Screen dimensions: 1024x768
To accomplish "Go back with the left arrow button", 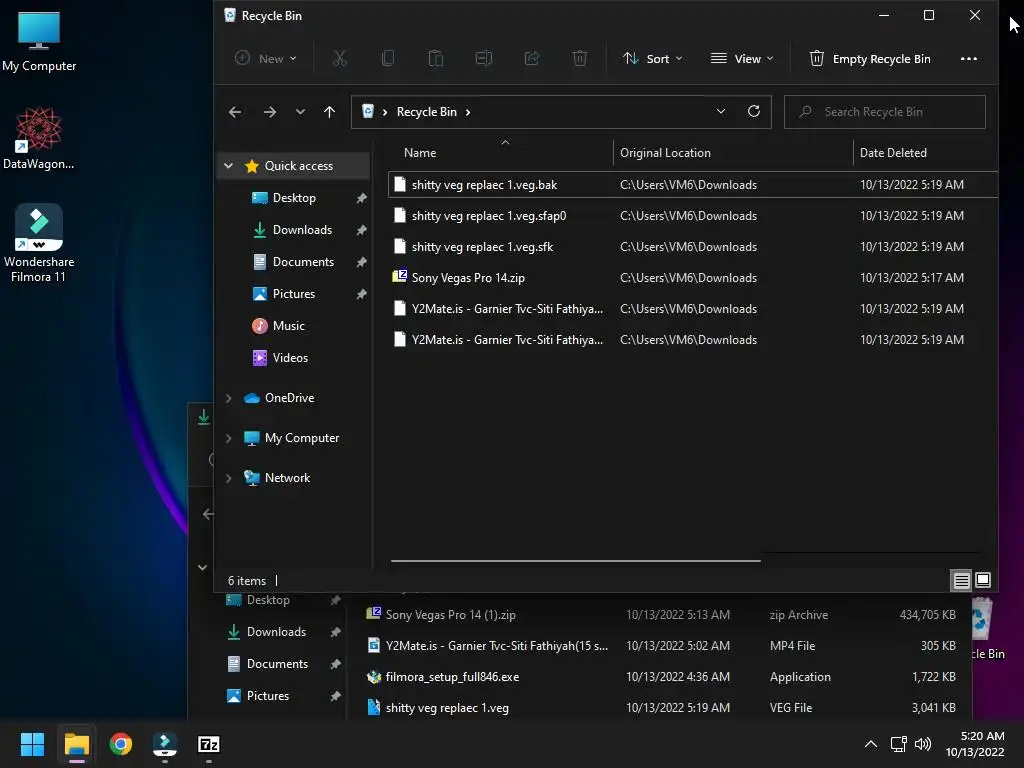I will point(235,112).
